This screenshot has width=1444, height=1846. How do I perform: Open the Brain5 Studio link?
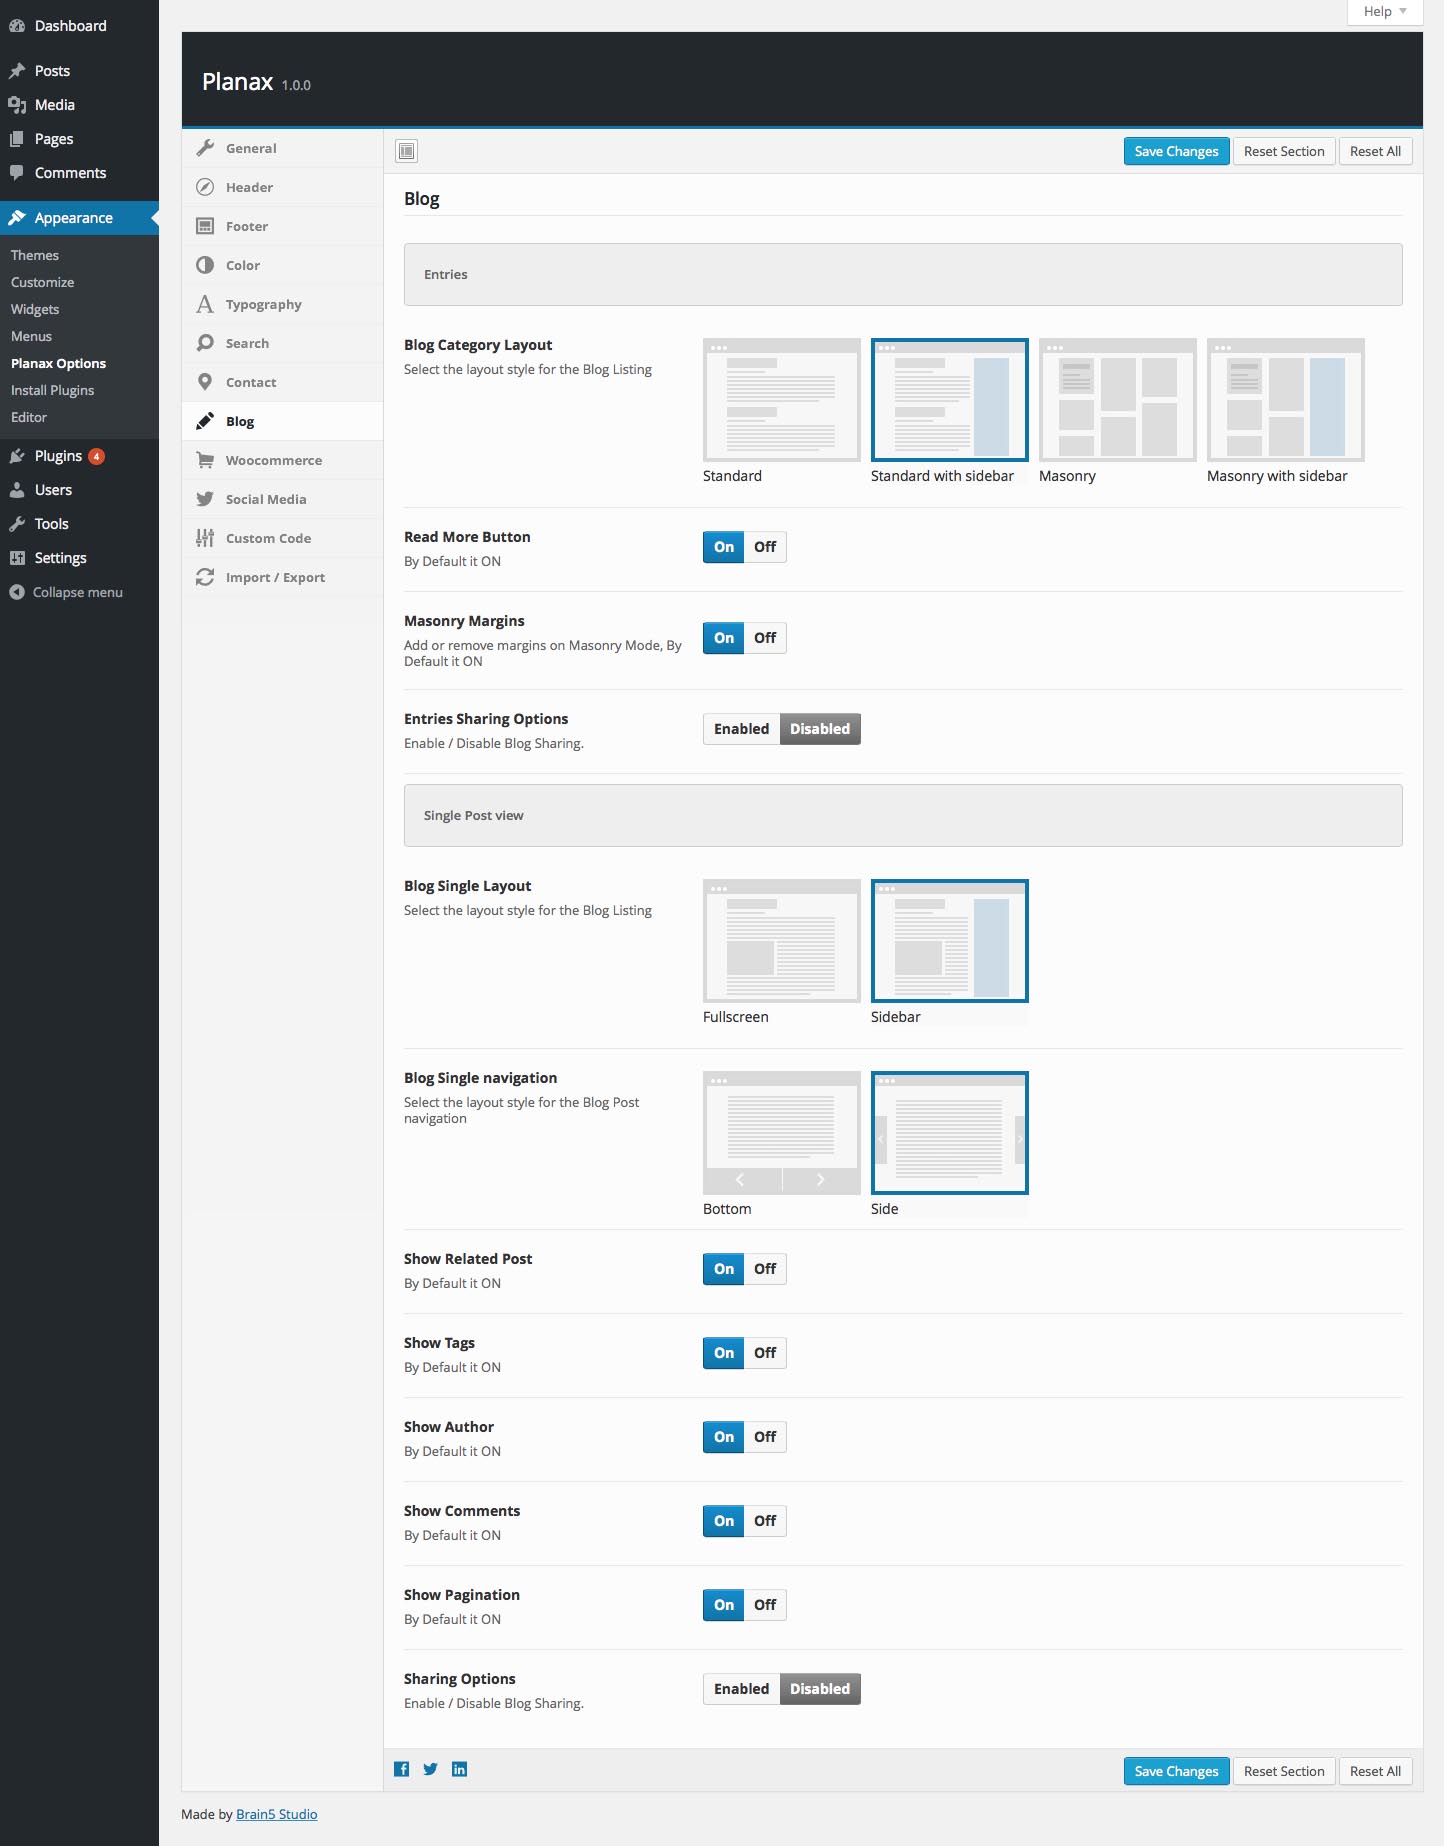coord(276,1814)
